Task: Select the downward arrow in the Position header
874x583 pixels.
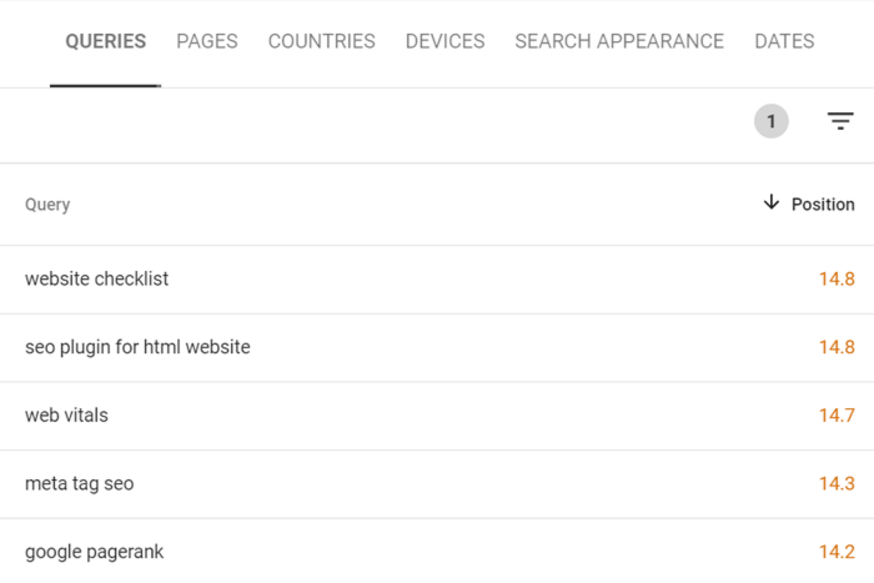Action: 770,203
